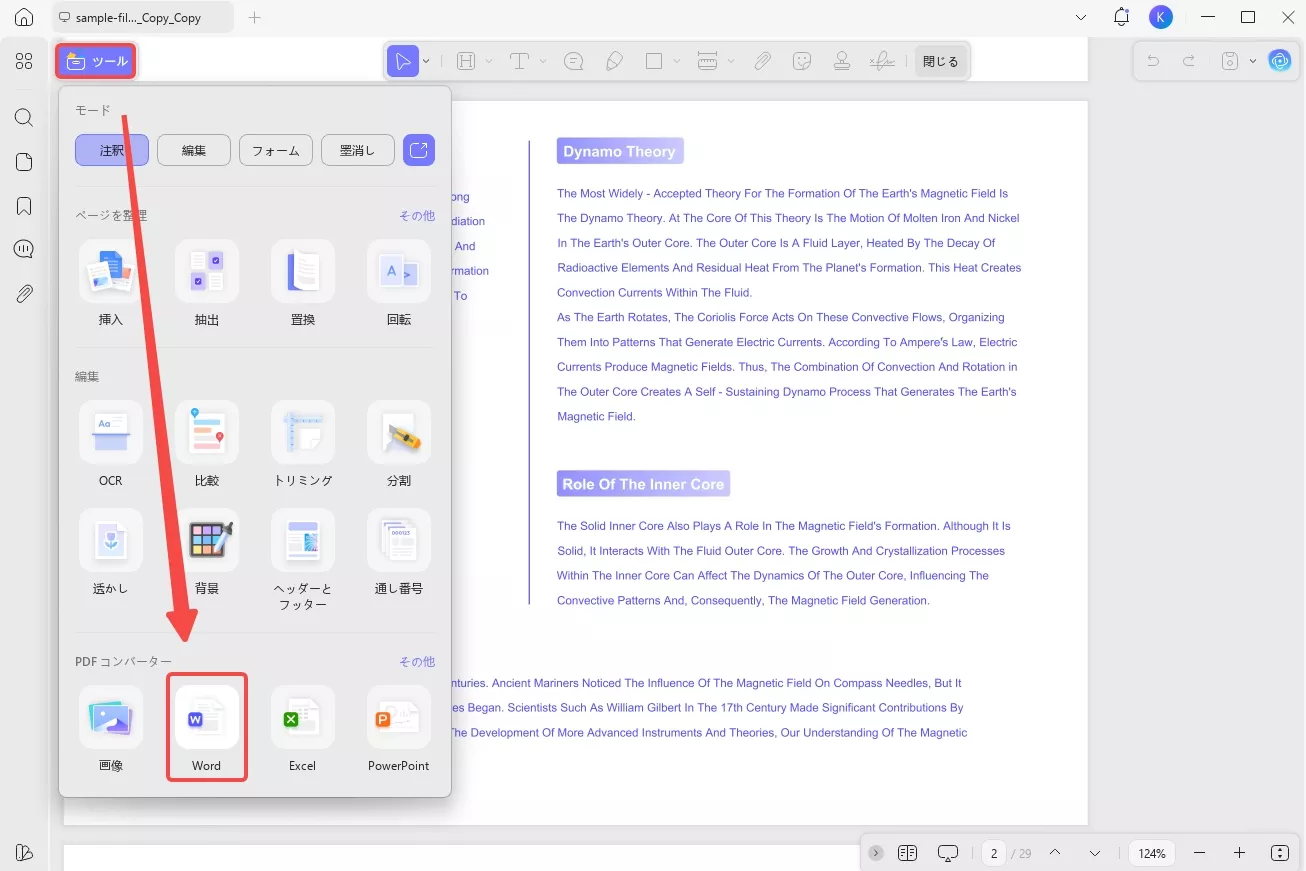Expand the measure tool dropdown arrow

pos(731,61)
